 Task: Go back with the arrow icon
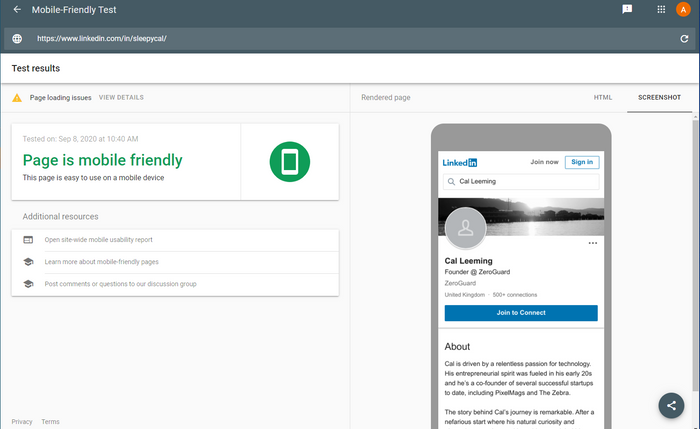coord(17,9)
